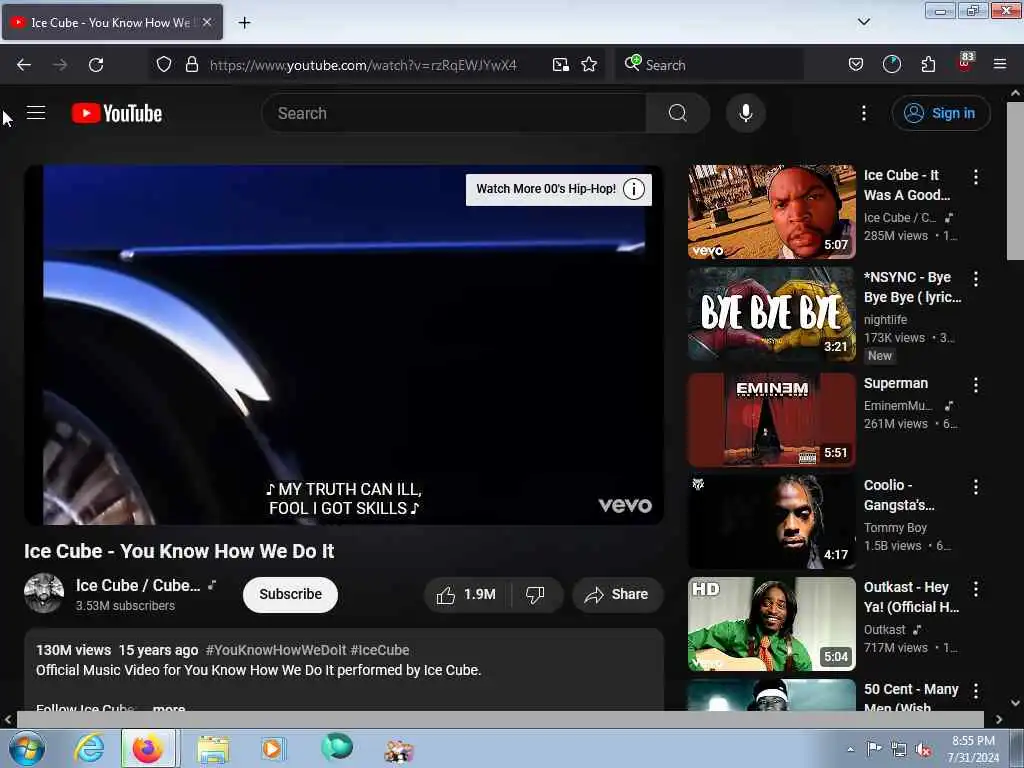Image resolution: width=1024 pixels, height=768 pixels.
Task: Close the Ice Cube YouTube tab
Action: click(206, 22)
